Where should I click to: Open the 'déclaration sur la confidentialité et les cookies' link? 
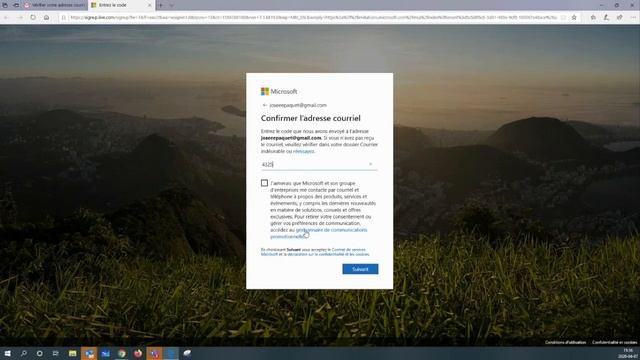tap(329, 254)
